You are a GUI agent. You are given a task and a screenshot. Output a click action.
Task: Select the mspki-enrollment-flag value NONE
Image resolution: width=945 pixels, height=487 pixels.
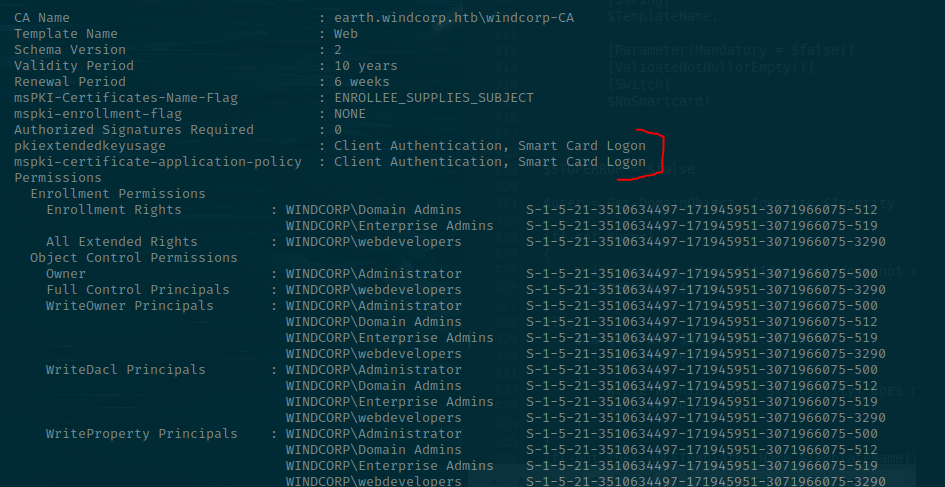pyautogui.click(x=350, y=114)
